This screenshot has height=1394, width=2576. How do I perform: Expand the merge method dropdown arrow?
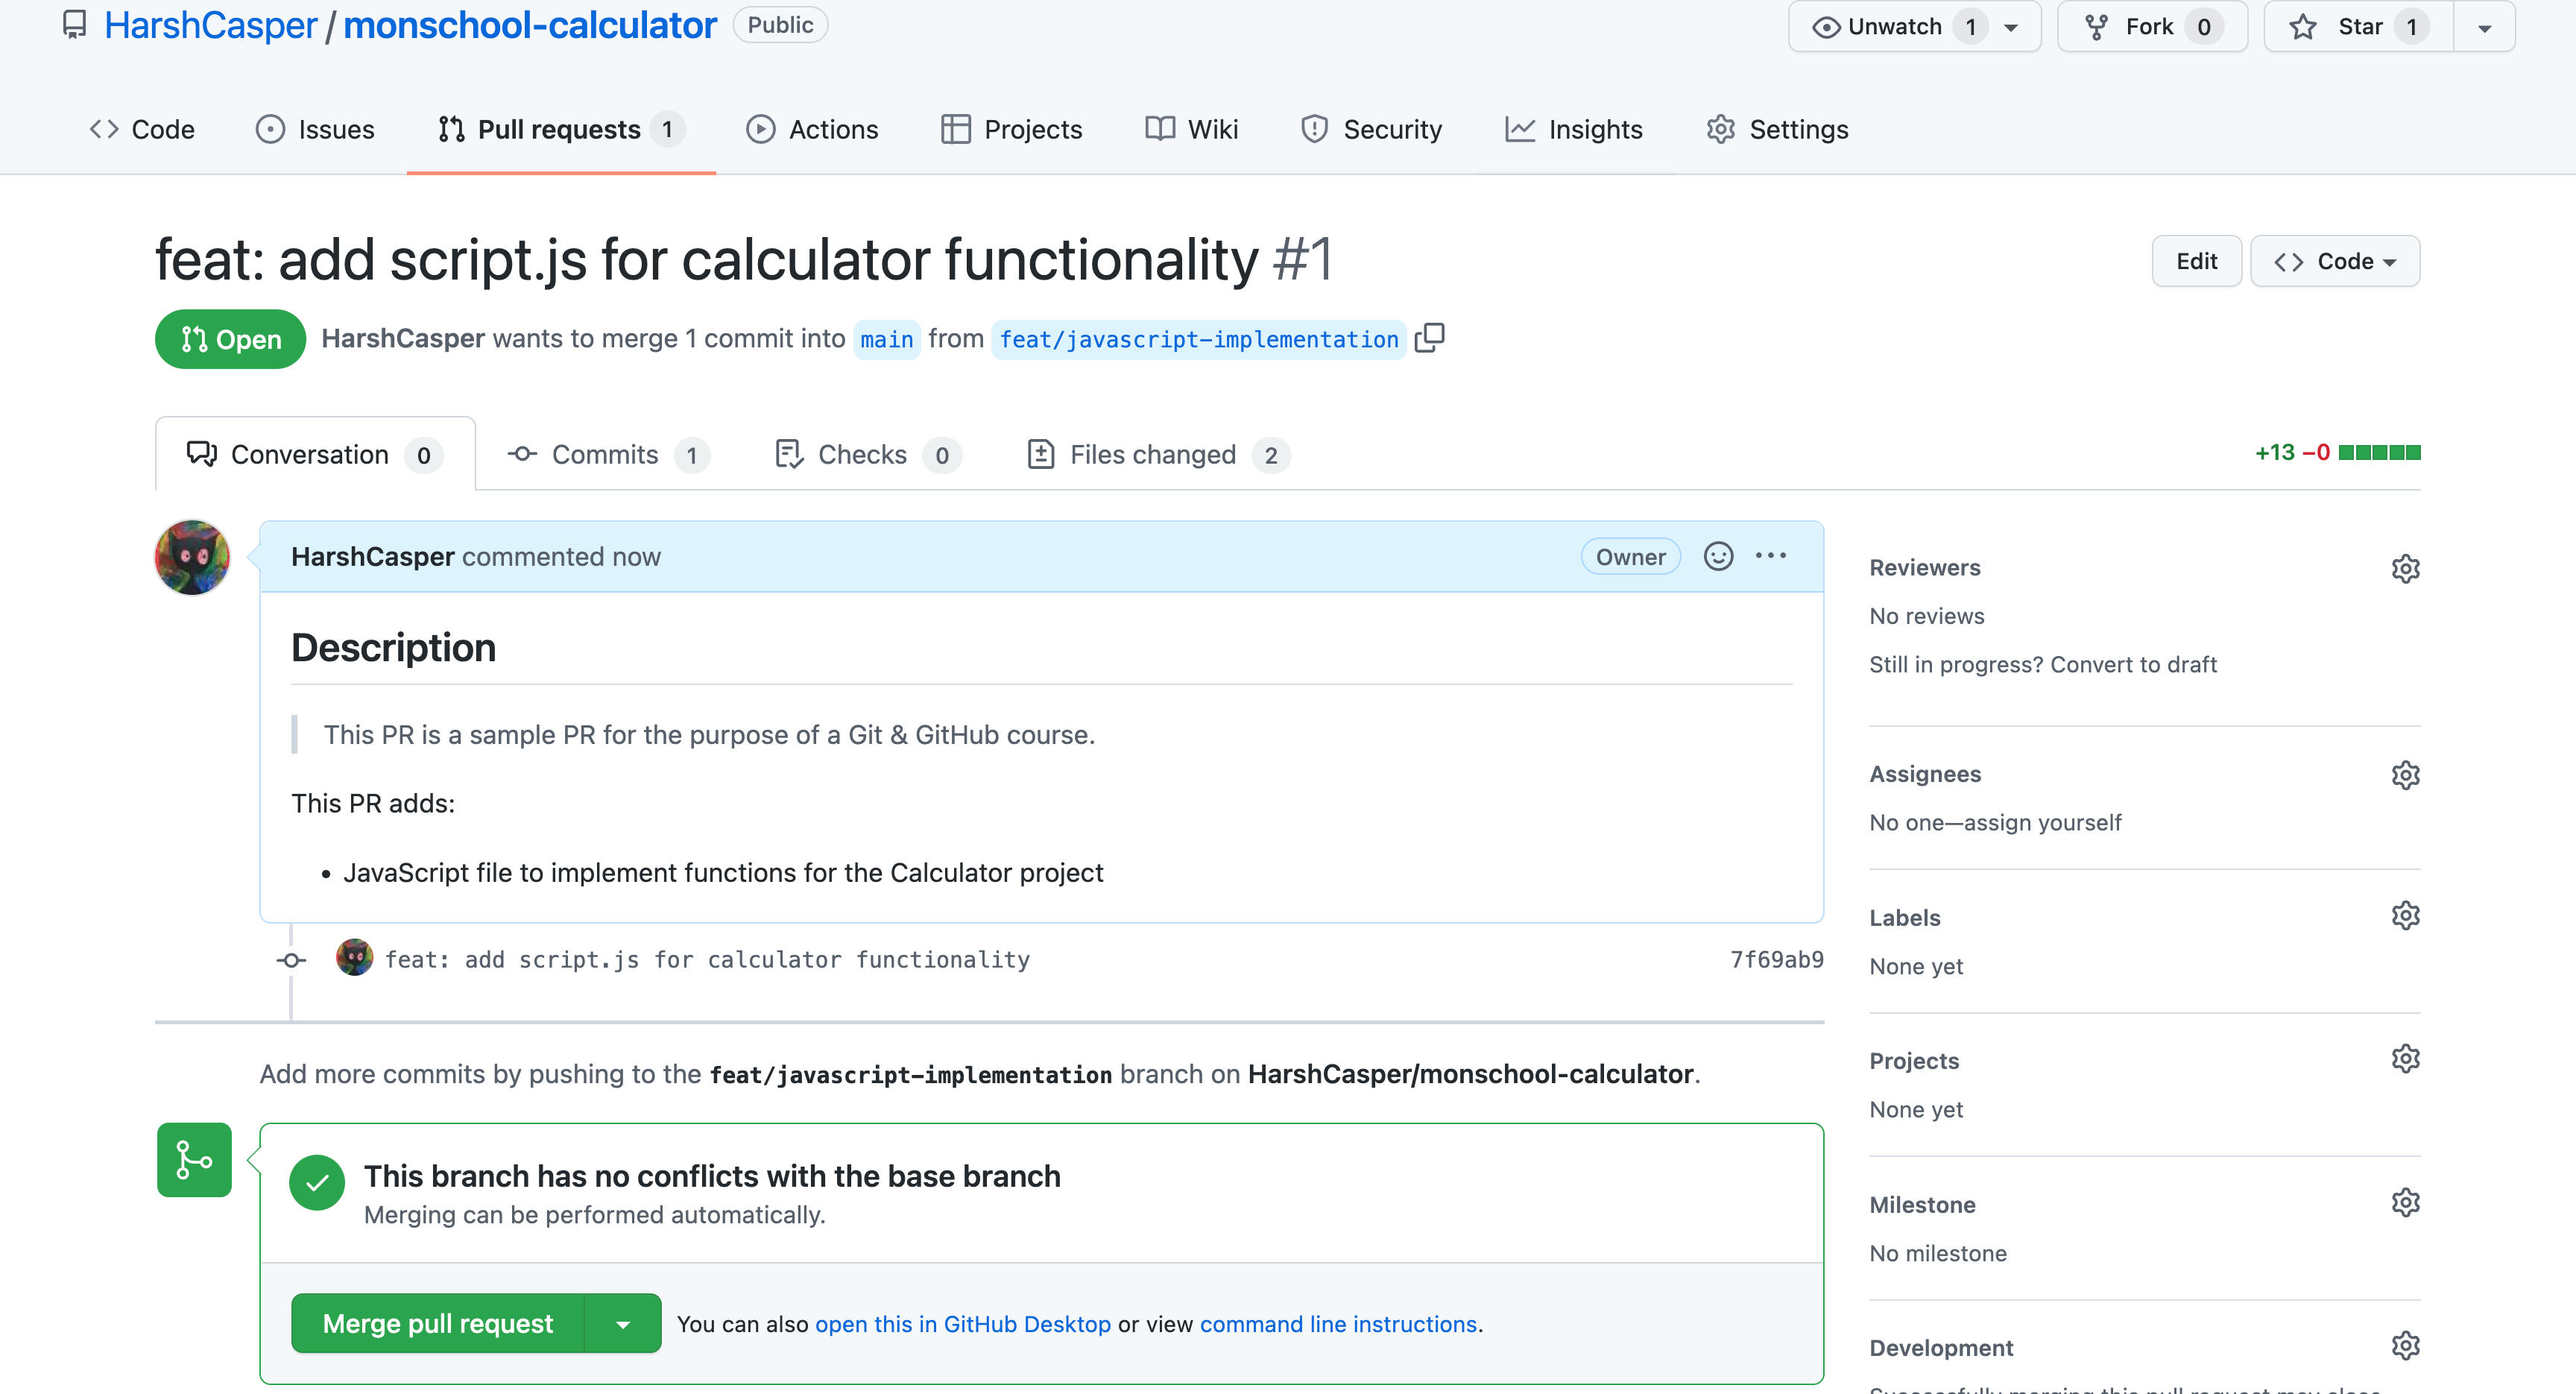623,1323
